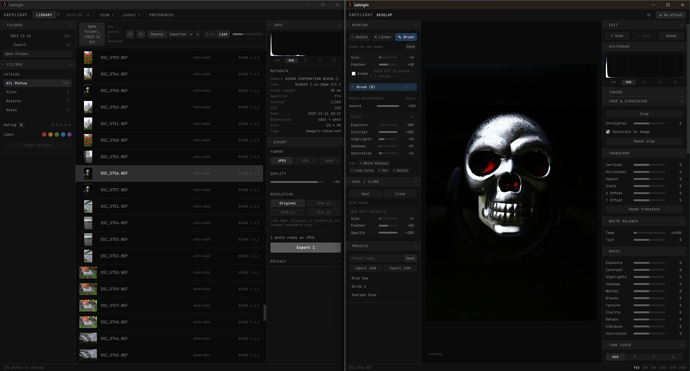
Task: Expand the Privacy section in the Library
Action: [x=305, y=261]
